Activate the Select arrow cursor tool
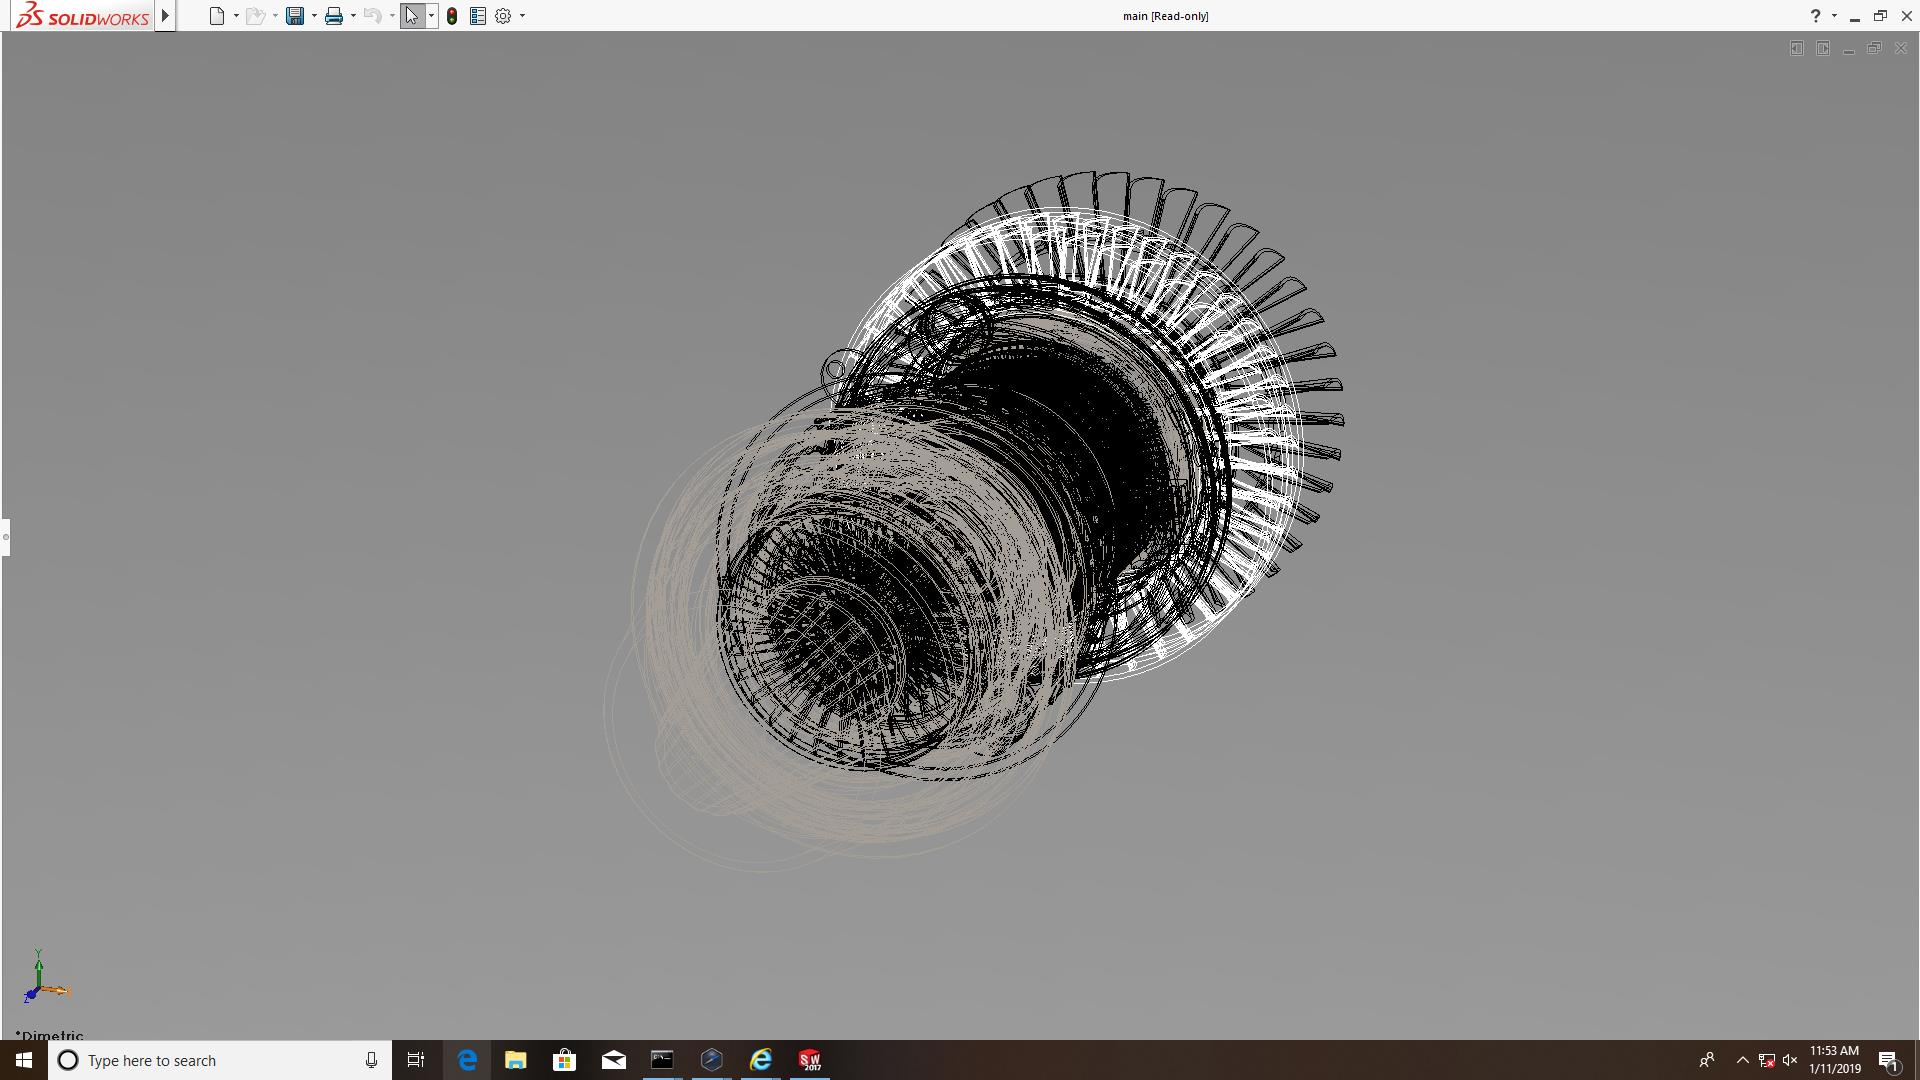The image size is (1920, 1080). [x=411, y=16]
